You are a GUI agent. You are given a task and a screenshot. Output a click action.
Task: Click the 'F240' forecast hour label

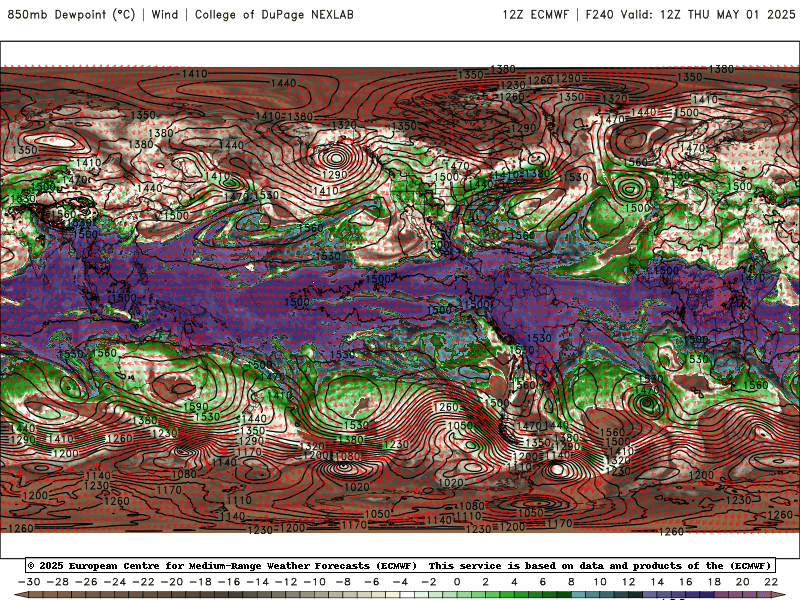click(x=599, y=14)
